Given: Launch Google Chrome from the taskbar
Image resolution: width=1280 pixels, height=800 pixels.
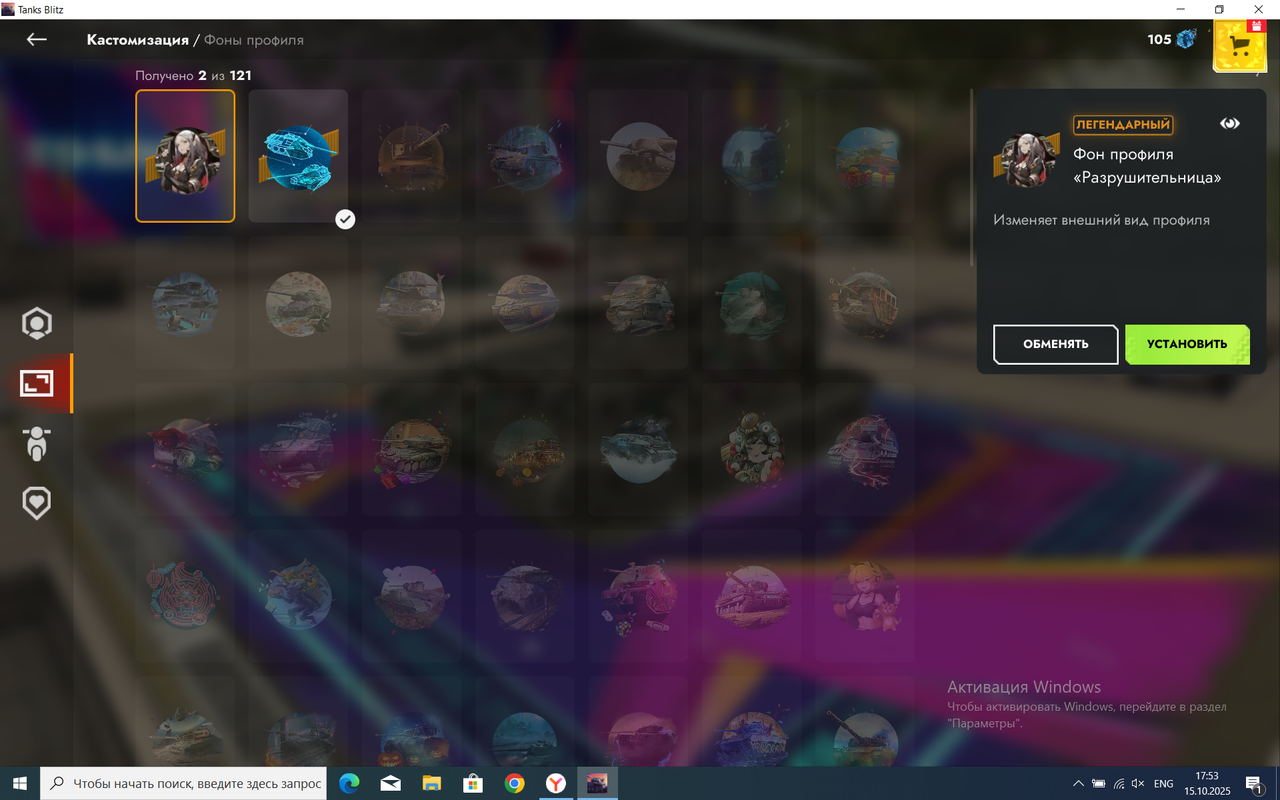Looking at the screenshot, I should (514, 783).
